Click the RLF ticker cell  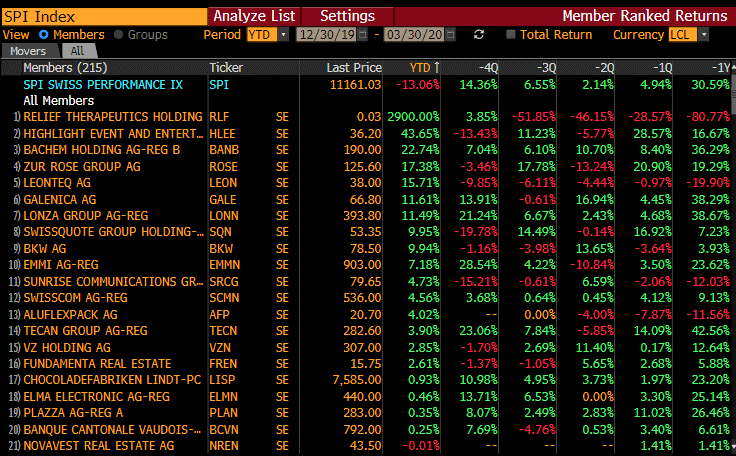point(220,116)
